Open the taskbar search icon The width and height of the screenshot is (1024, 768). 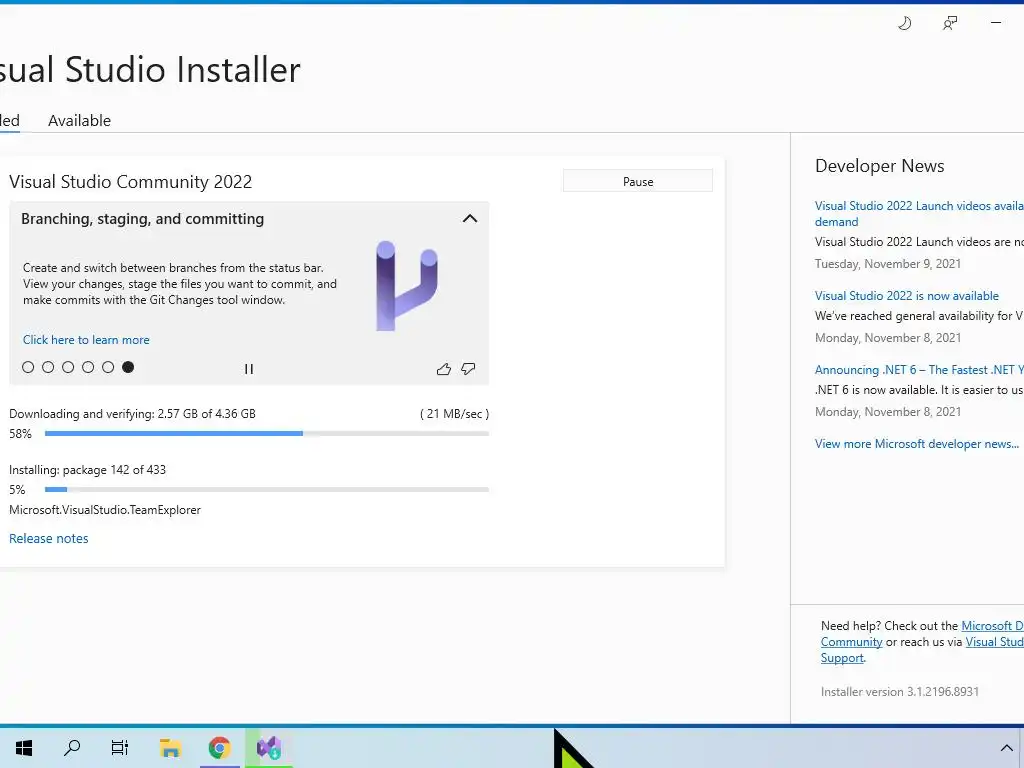tap(72, 748)
